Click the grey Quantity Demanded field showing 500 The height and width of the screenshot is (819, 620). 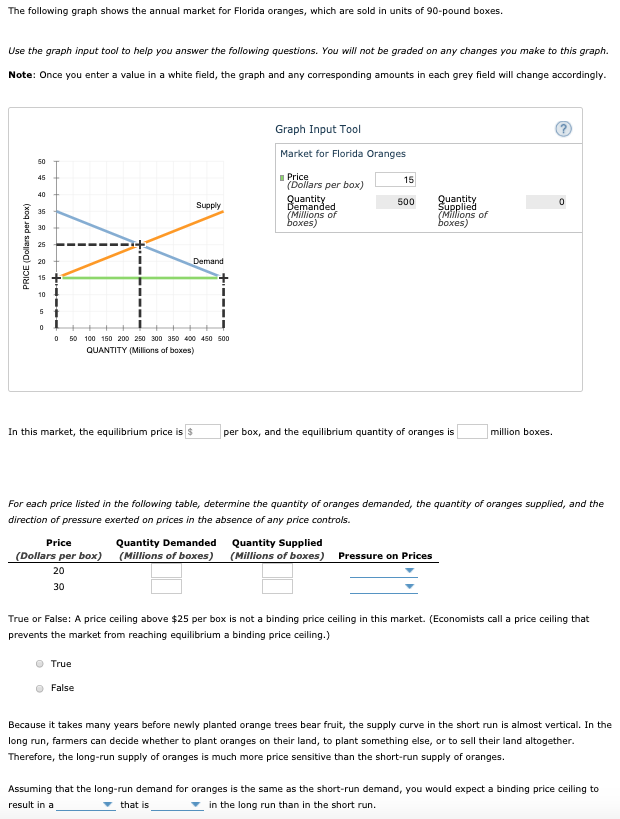(x=395, y=201)
